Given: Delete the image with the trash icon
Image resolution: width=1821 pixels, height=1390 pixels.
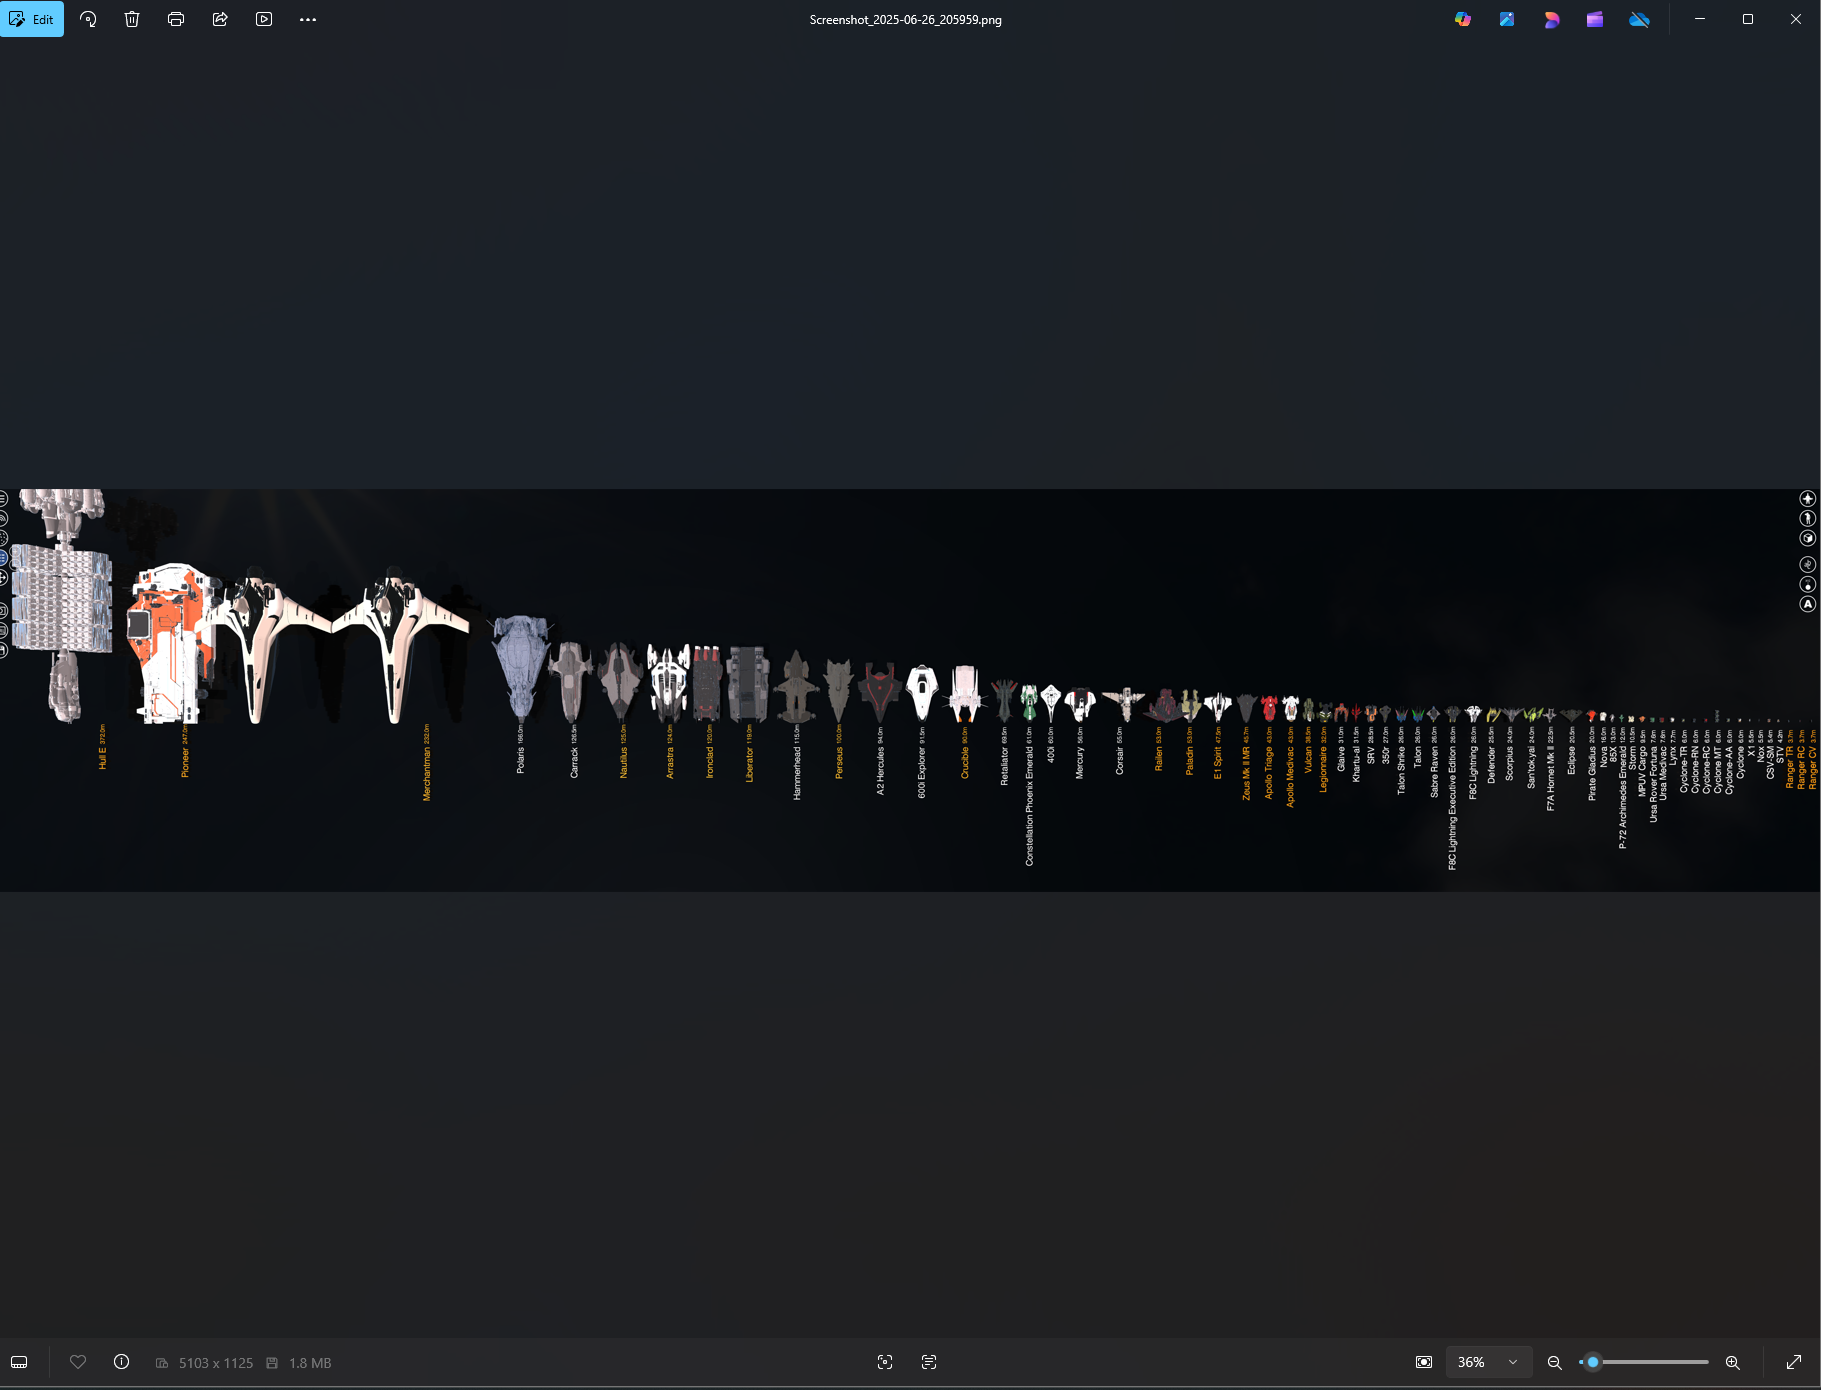Looking at the screenshot, I should (132, 19).
